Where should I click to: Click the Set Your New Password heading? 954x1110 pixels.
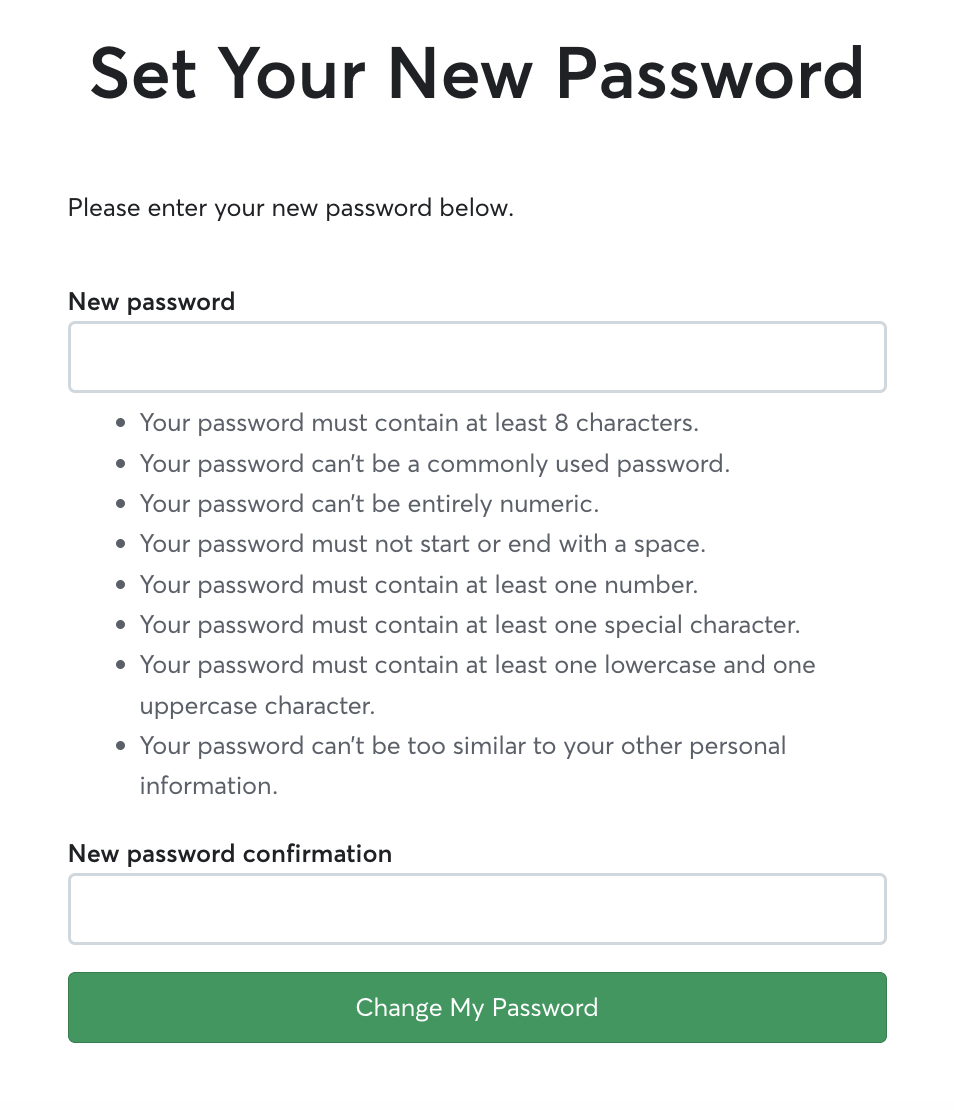pos(477,73)
